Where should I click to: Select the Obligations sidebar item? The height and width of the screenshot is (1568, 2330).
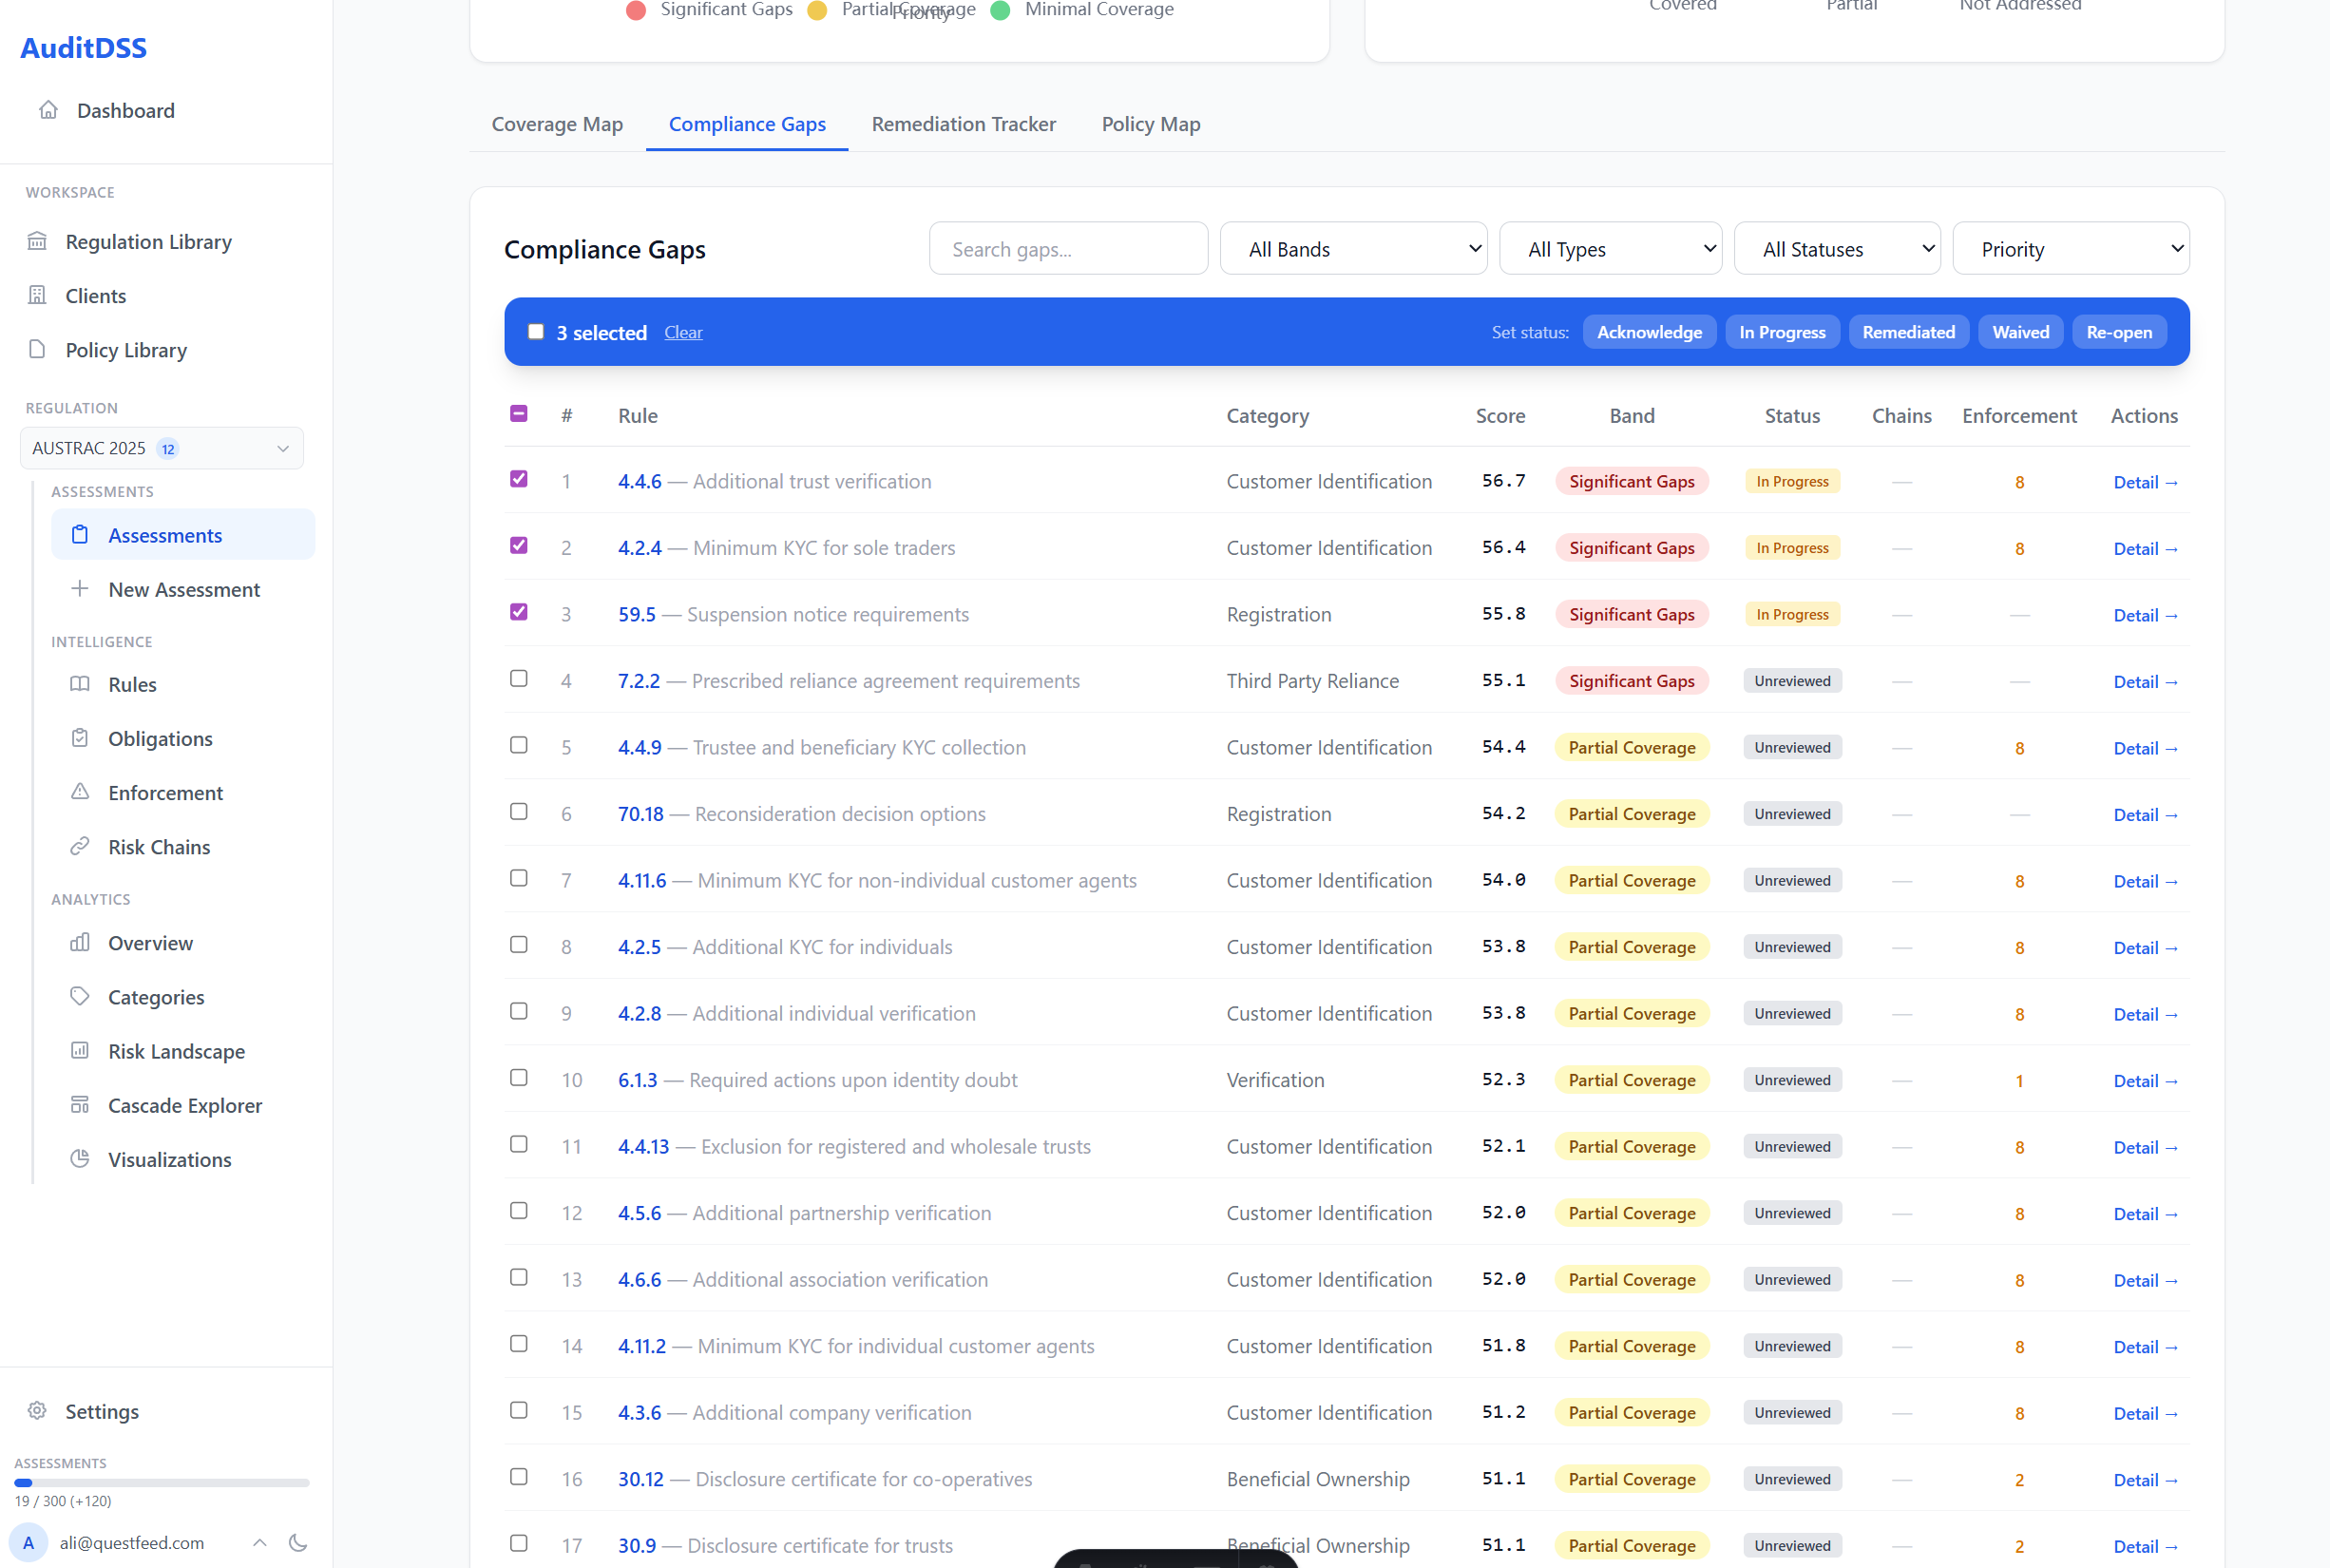pos(157,738)
